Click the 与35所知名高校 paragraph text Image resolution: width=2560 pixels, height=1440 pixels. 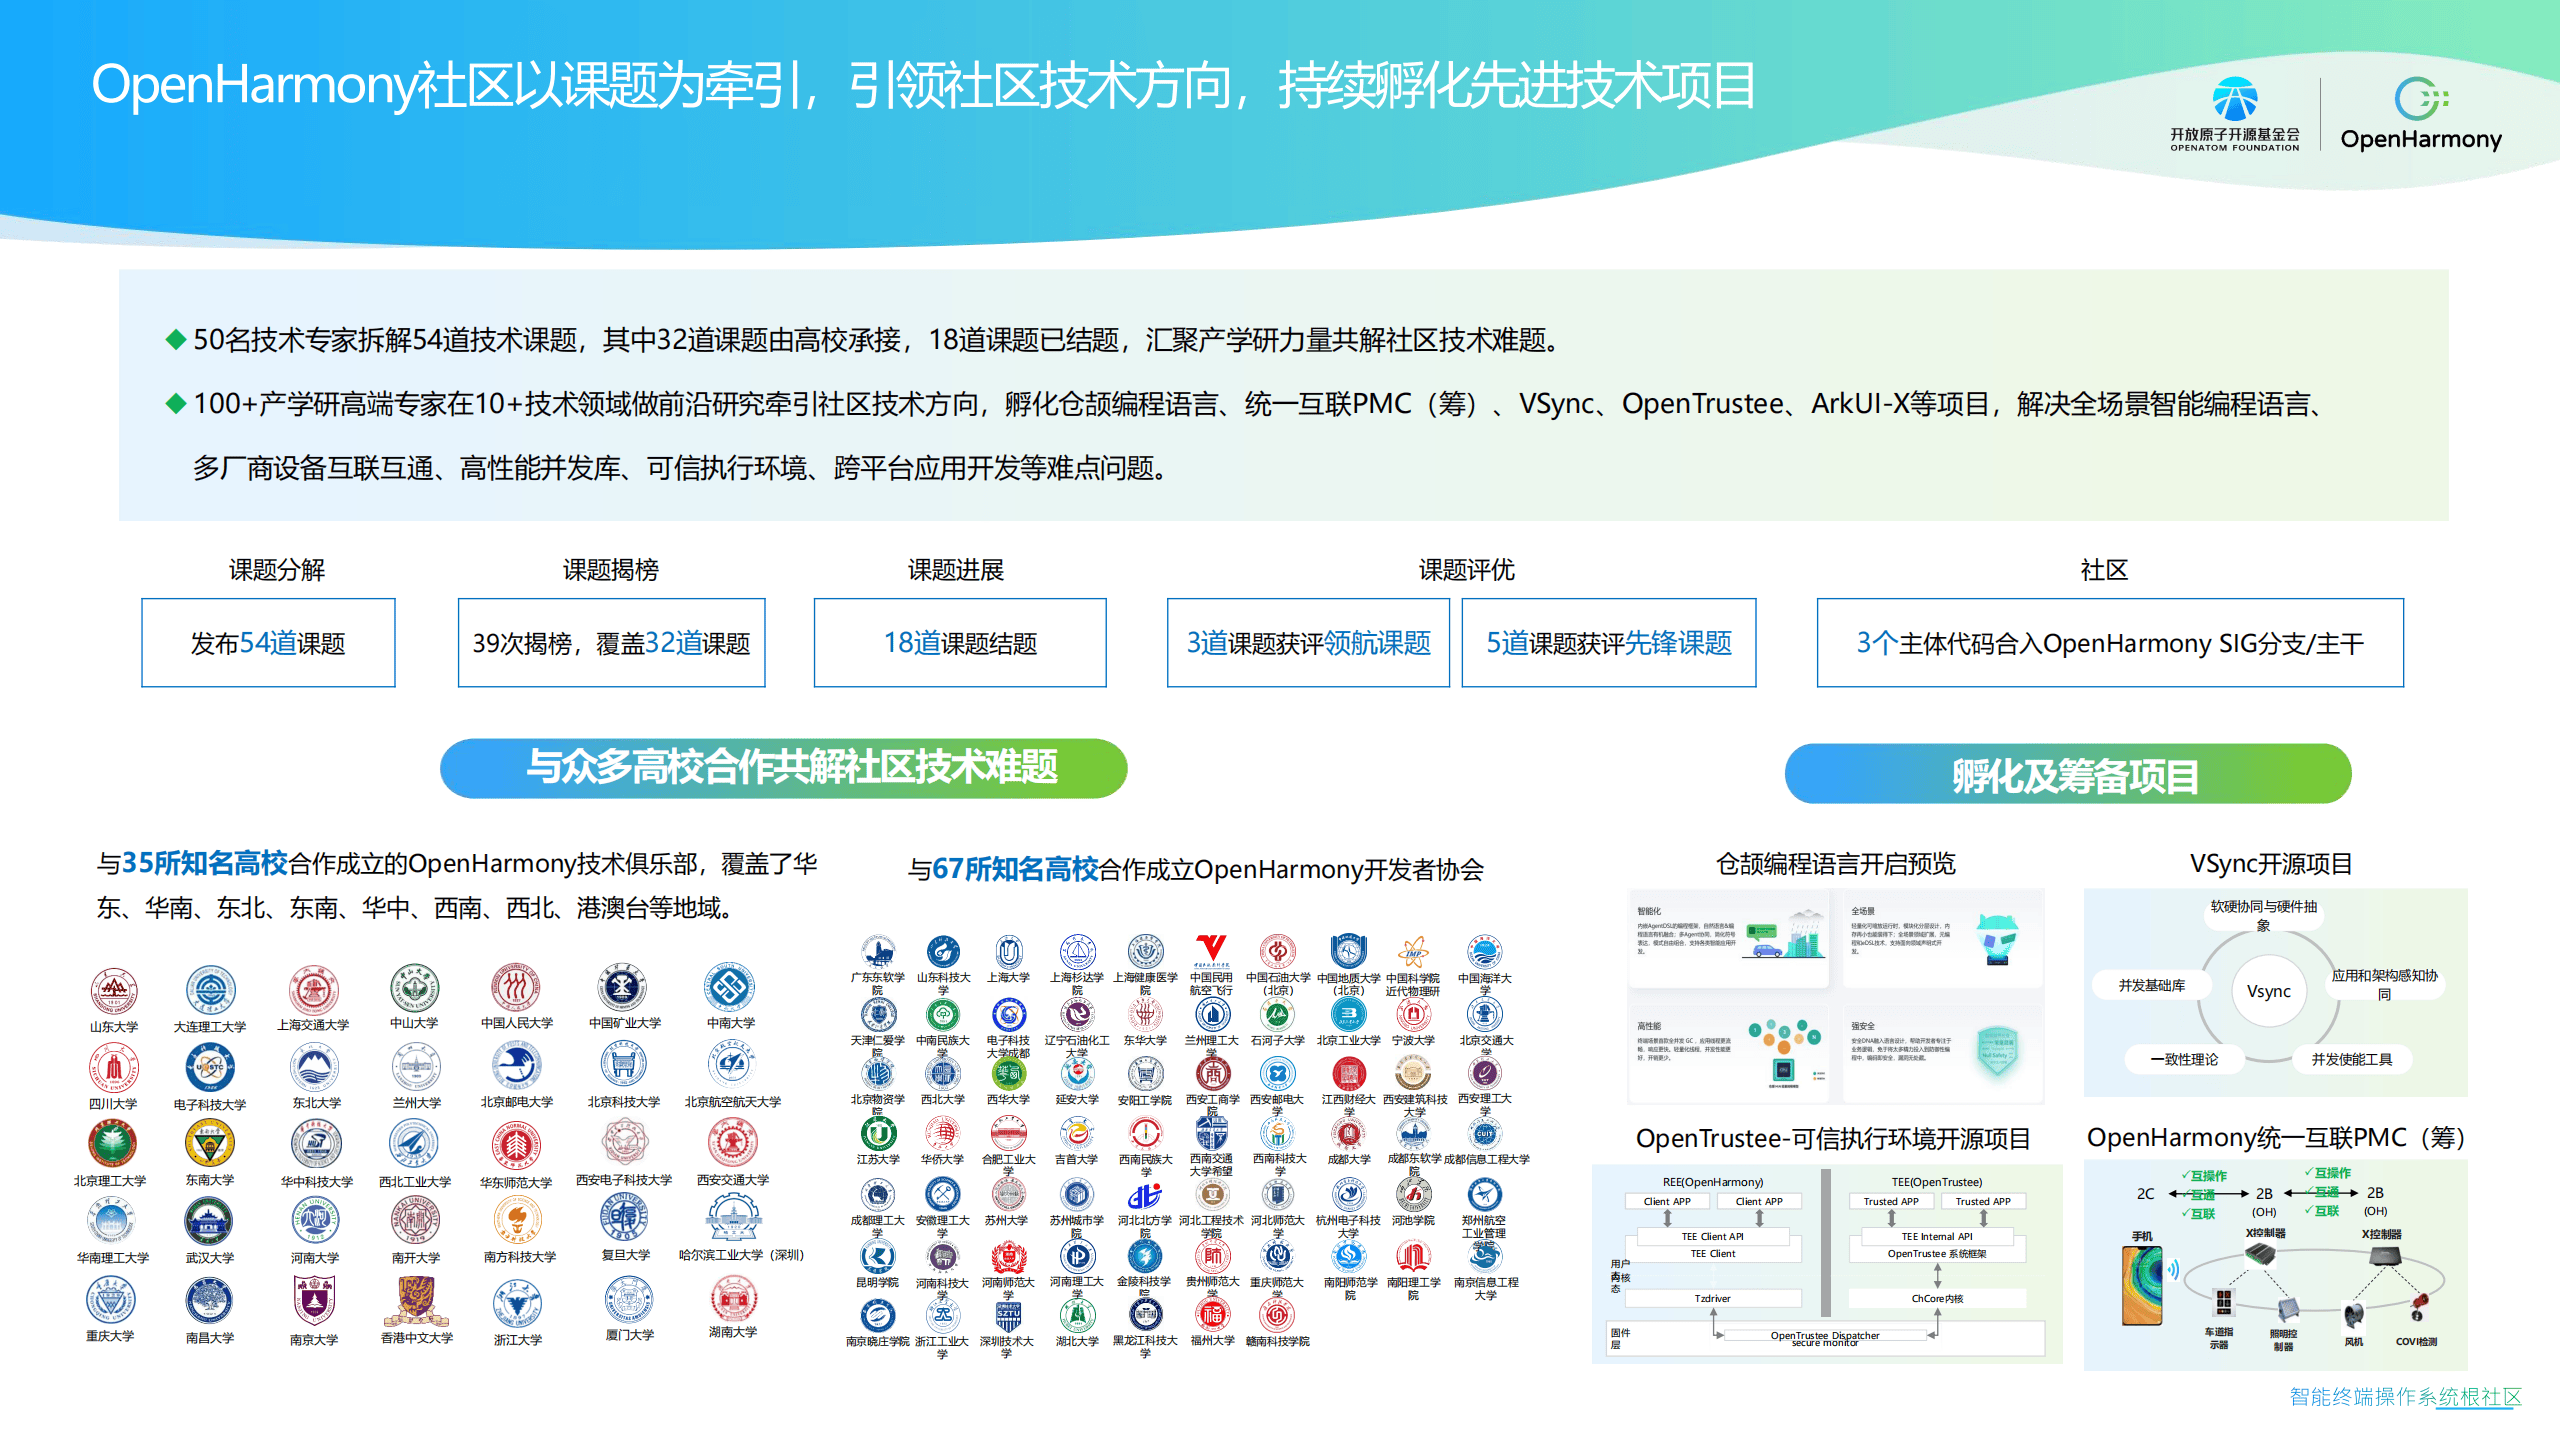pos(457,886)
